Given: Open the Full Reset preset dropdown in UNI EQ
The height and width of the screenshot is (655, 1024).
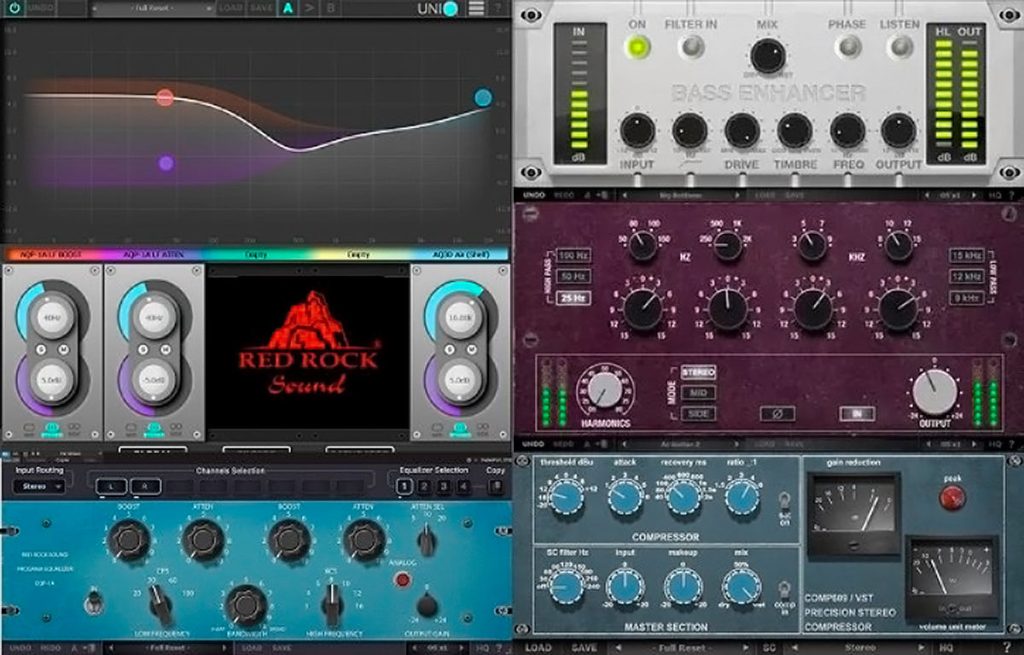Looking at the screenshot, I should click(x=153, y=8).
